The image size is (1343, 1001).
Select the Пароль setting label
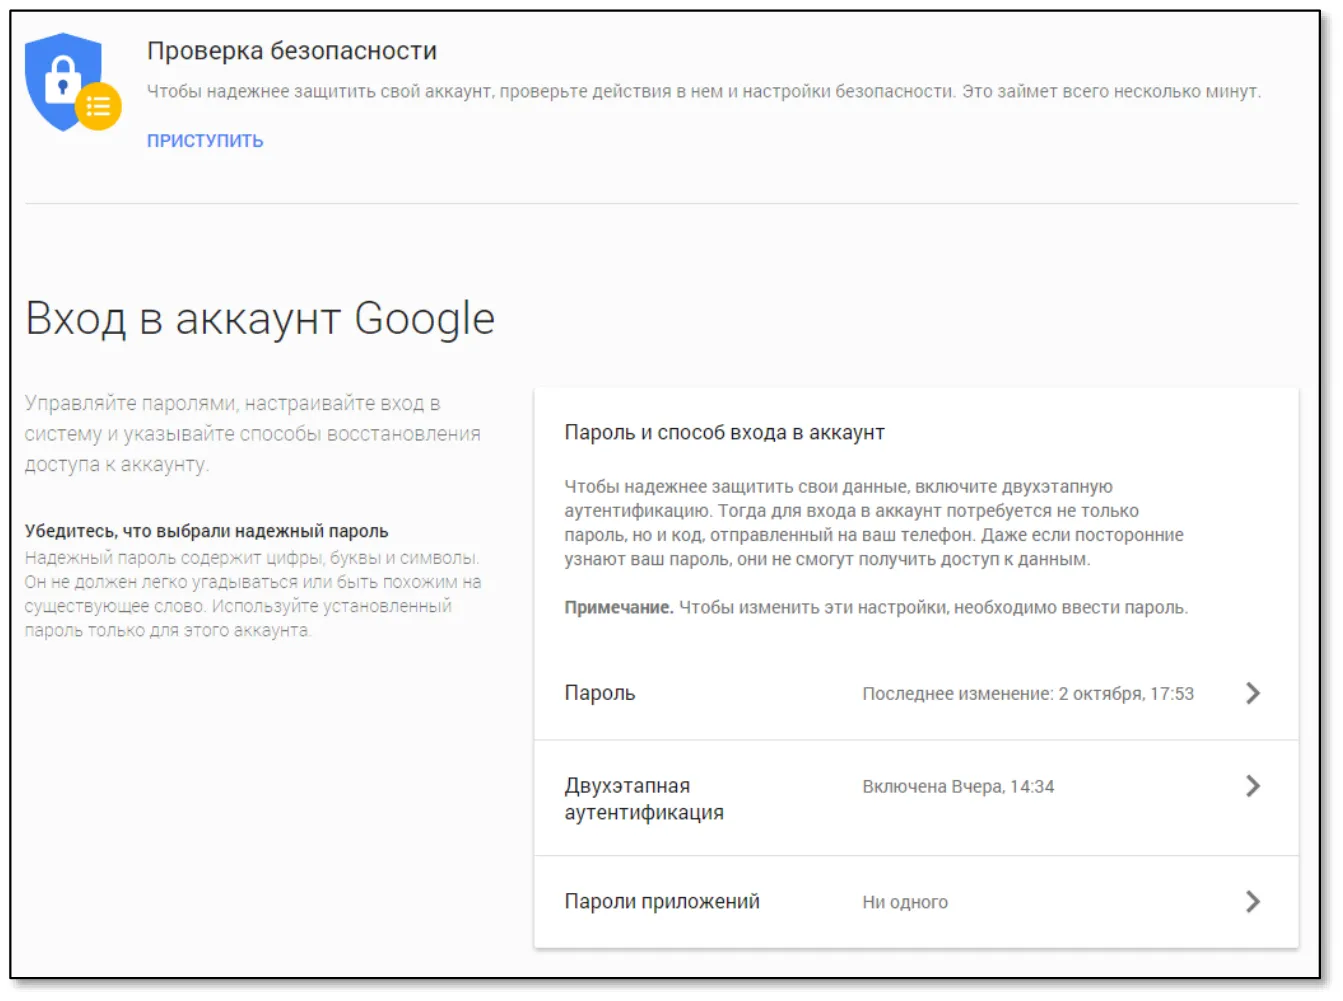(x=600, y=693)
